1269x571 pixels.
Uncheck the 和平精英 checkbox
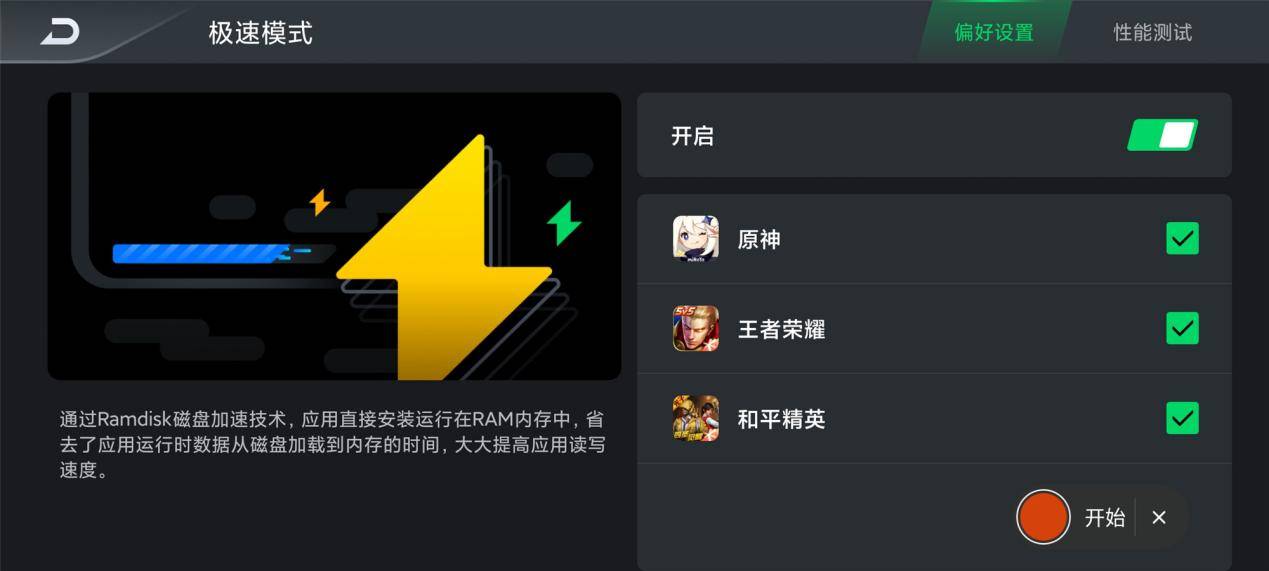(x=1182, y=418)
